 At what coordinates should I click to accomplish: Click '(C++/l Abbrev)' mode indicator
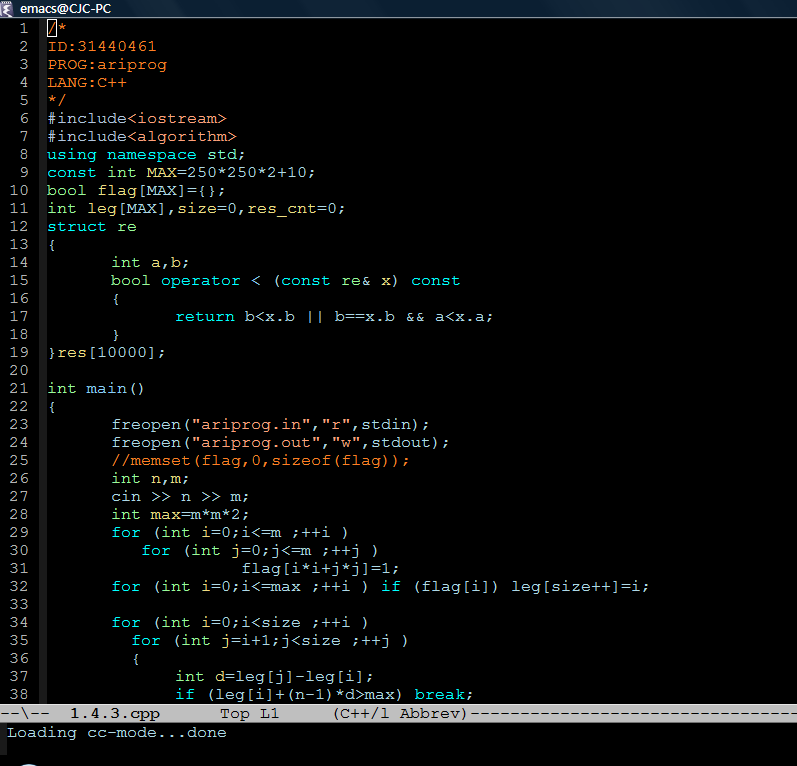[400, 714]
